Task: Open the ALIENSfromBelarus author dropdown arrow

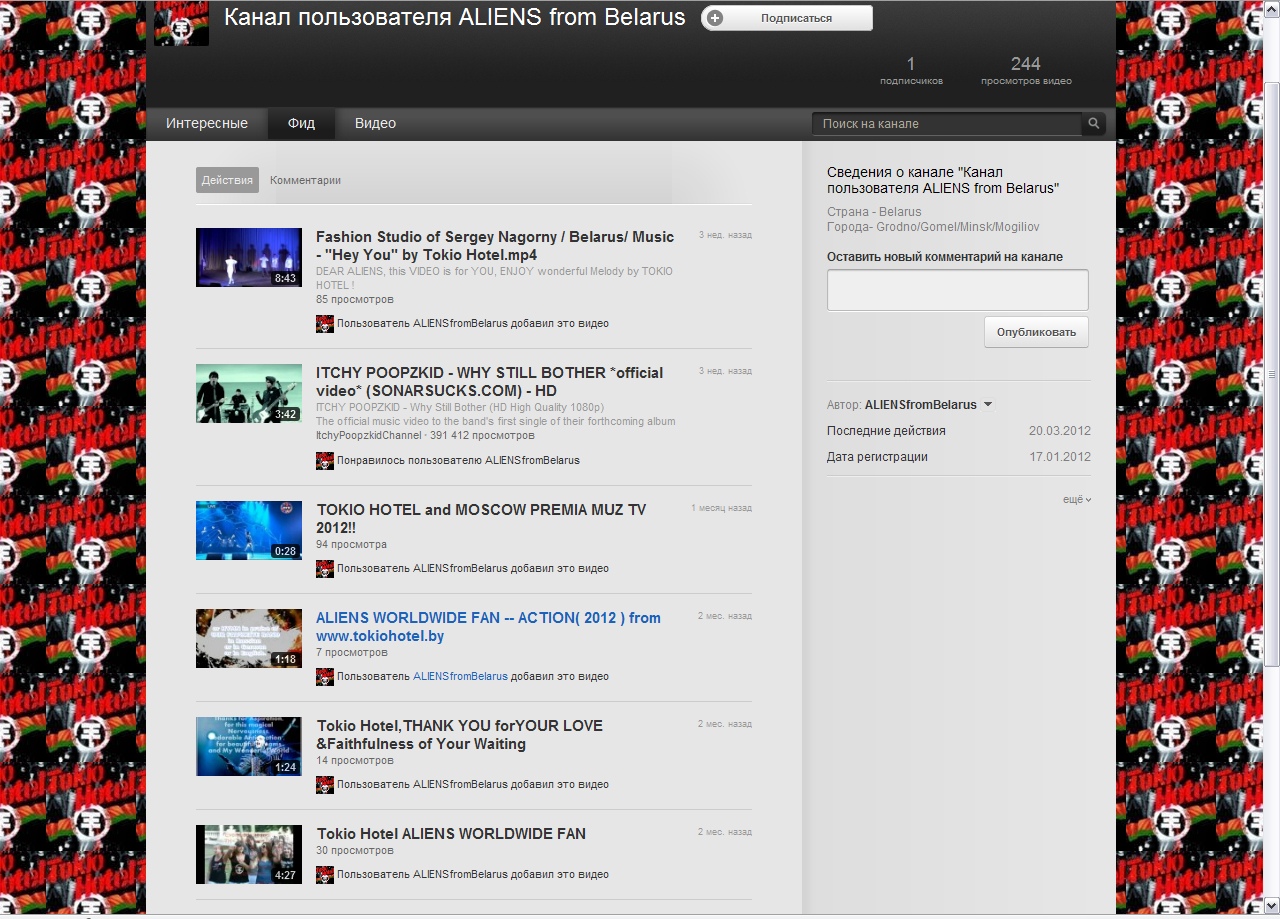Action: point(988,405)
